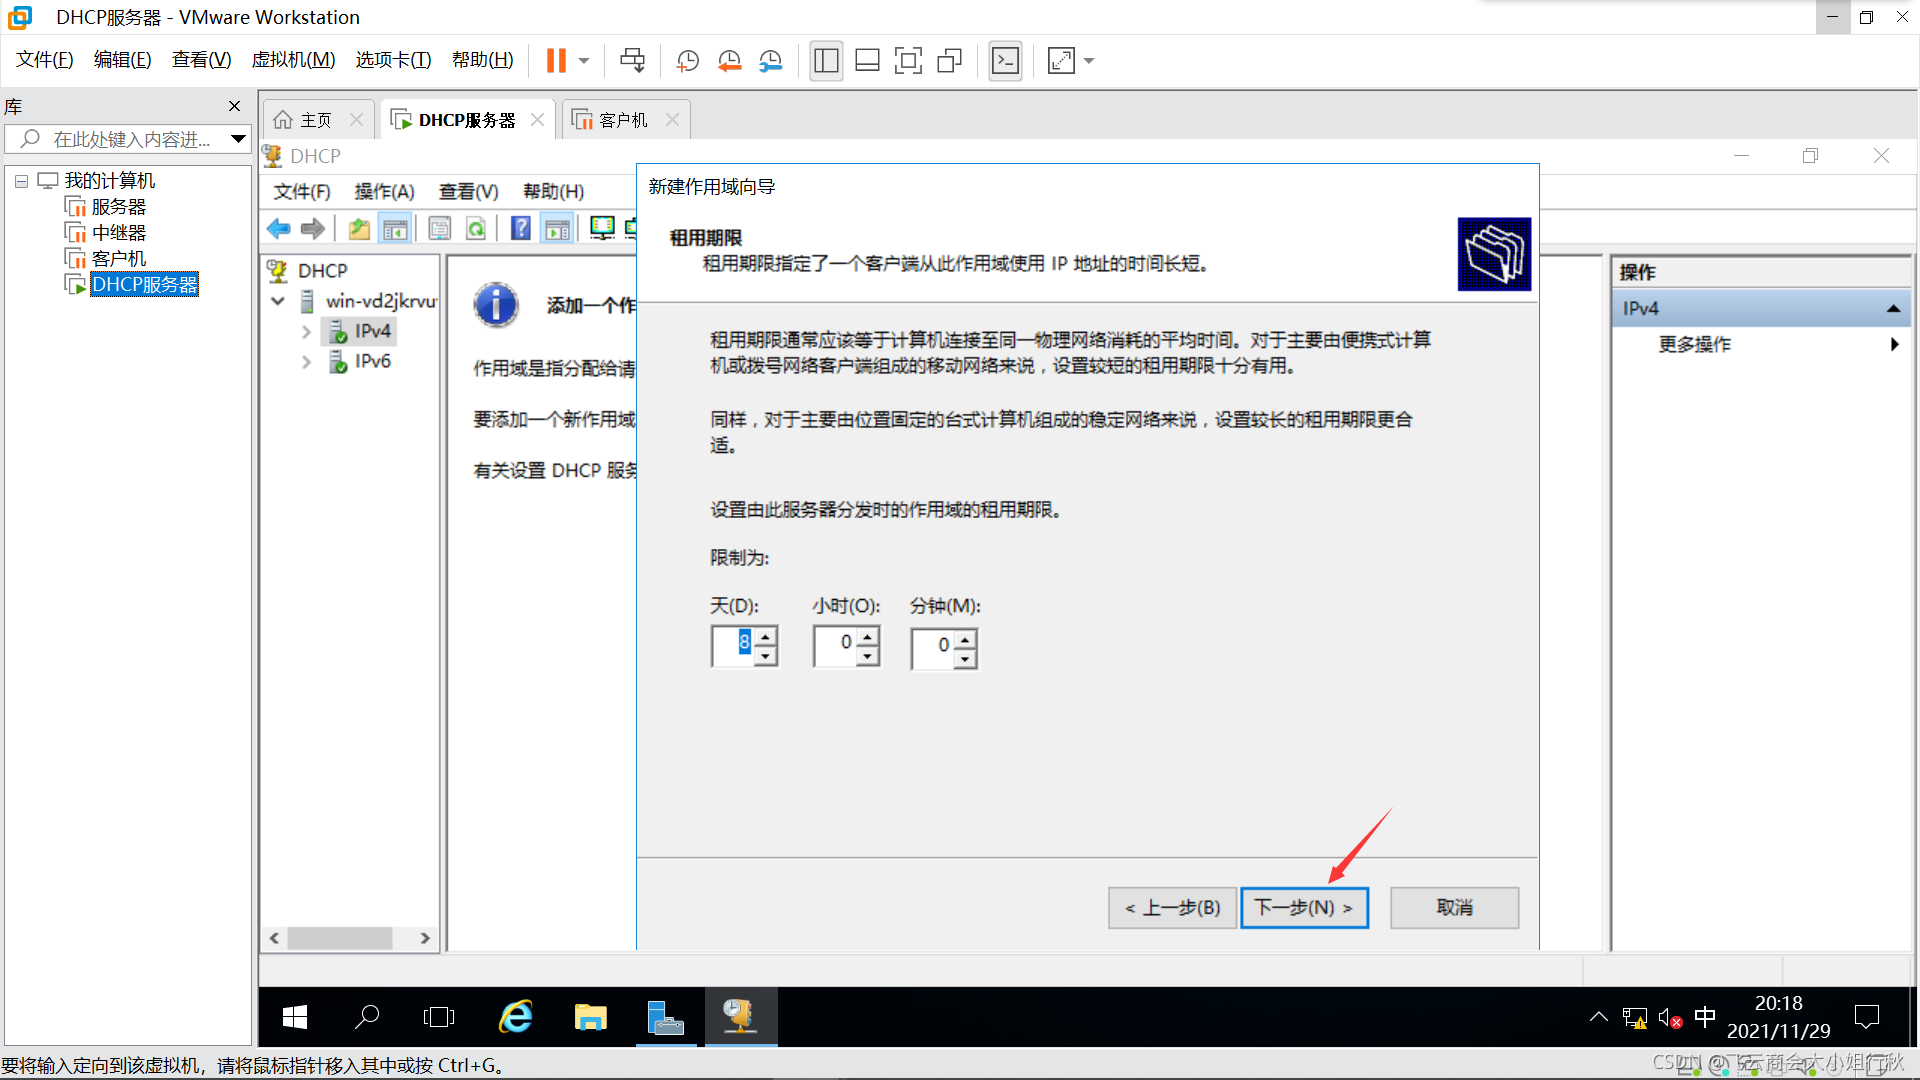Collapse the win-vd2jkrvu server node
The width and height of the screenshot is (1920, 1080).
[x=278, y=301]
